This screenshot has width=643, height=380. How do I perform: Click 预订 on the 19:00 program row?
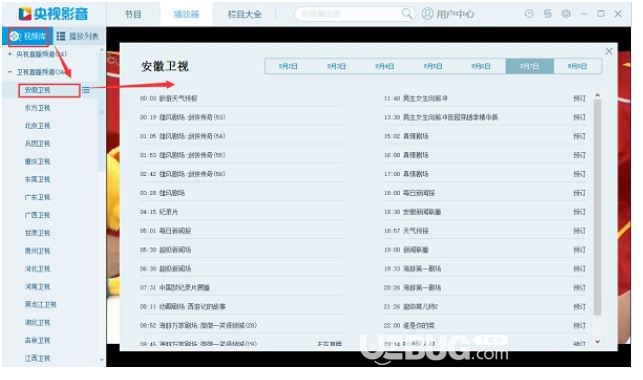(x=579, y=250)
